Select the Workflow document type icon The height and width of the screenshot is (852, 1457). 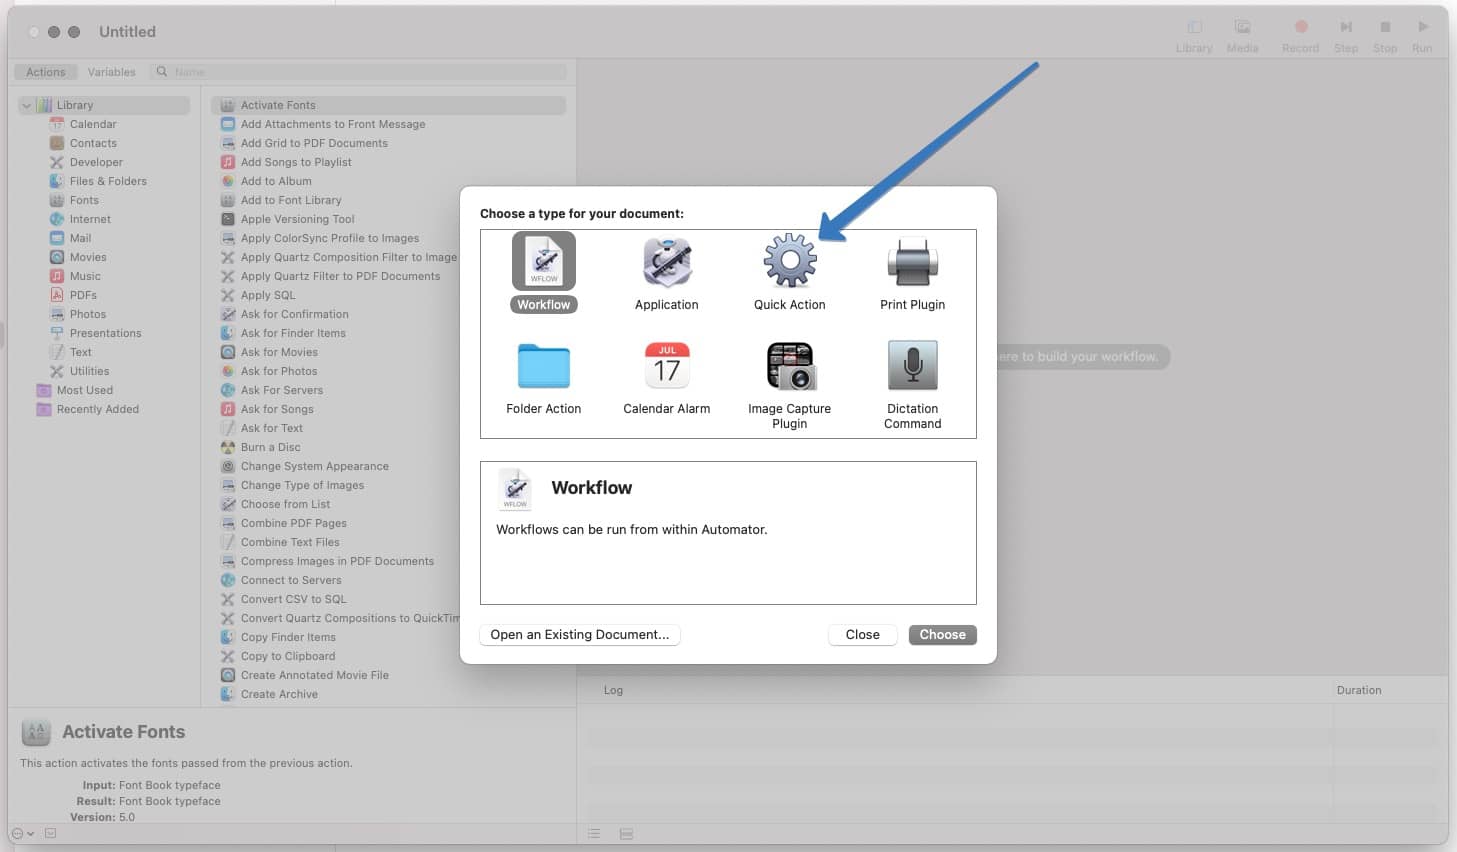coord(544,261)
